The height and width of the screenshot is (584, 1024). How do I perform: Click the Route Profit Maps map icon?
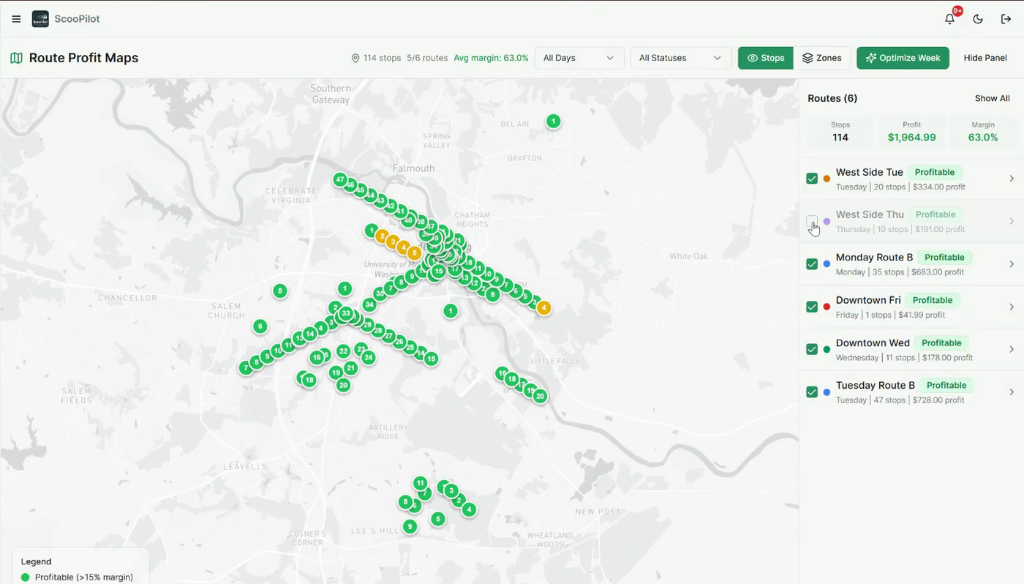tap(16, 58)
